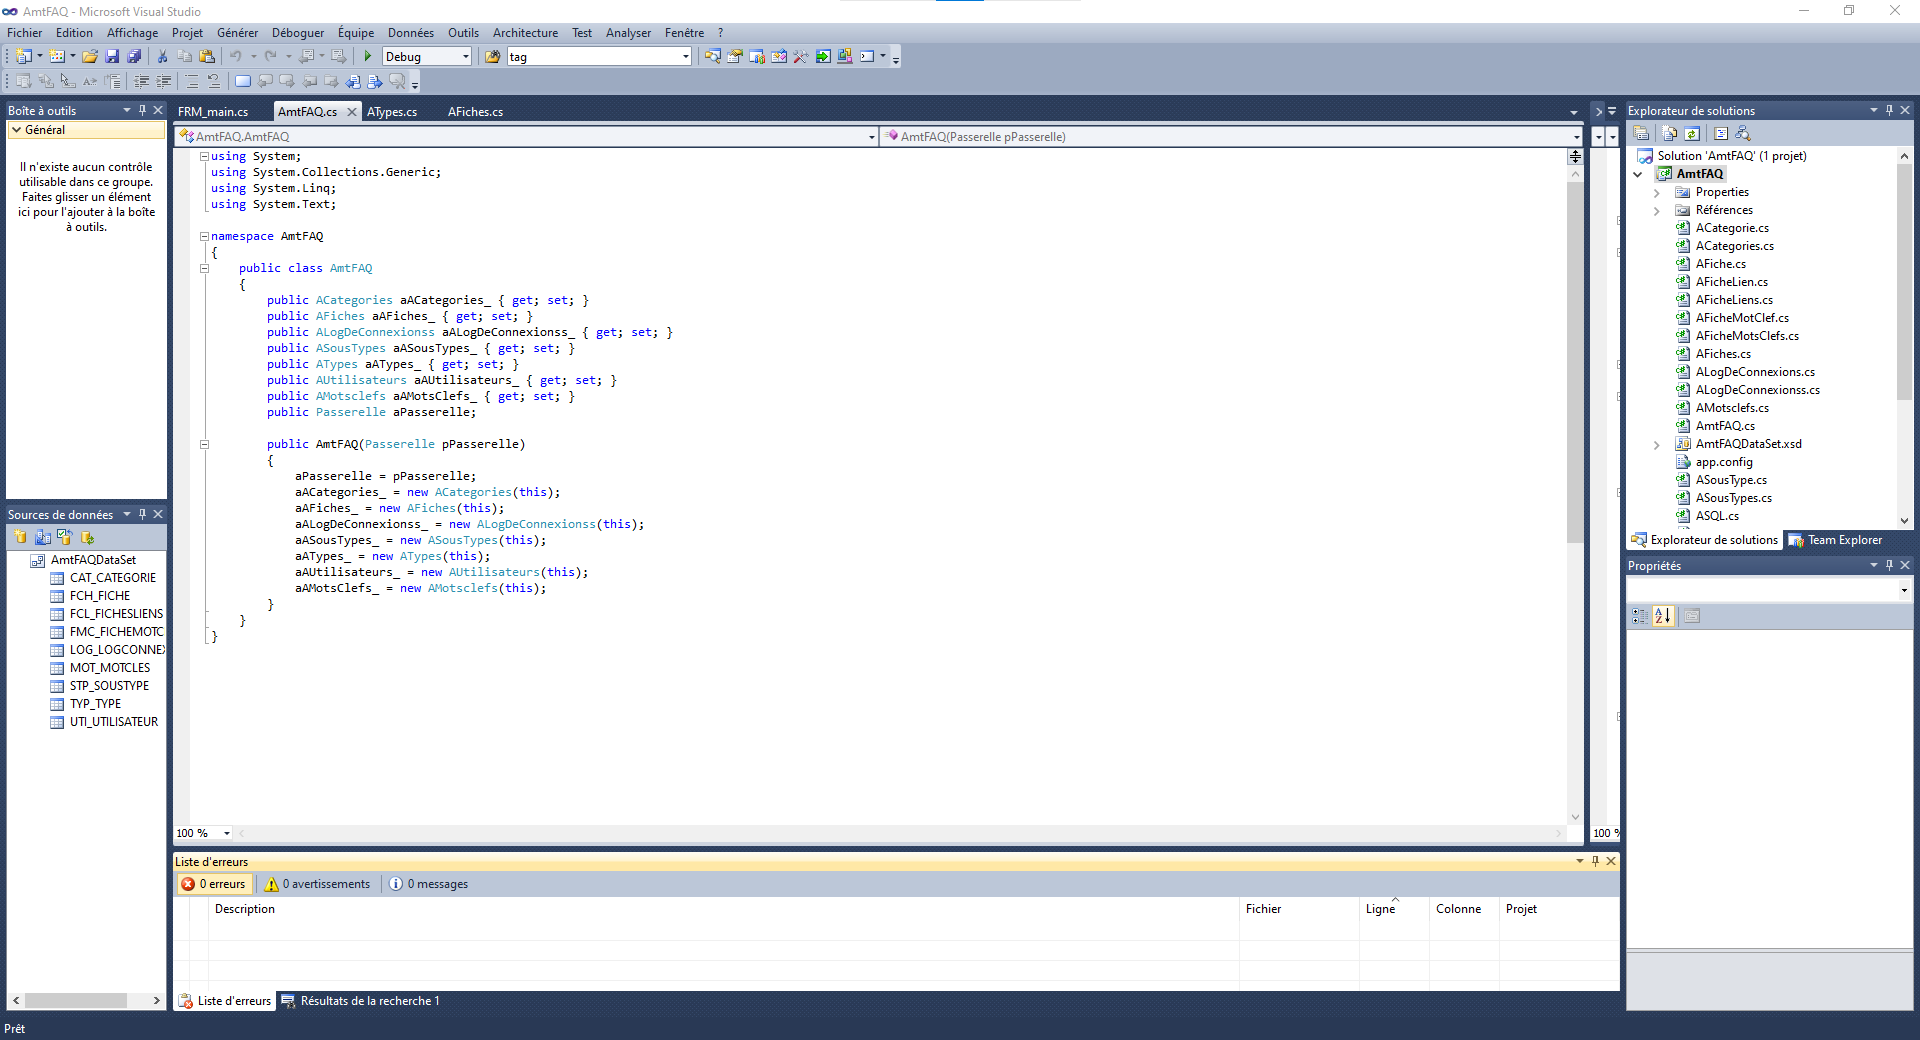The image size is (1920, 1040).
Task: Switch to the Team Explorer tab
Action: coord(1845,540)
